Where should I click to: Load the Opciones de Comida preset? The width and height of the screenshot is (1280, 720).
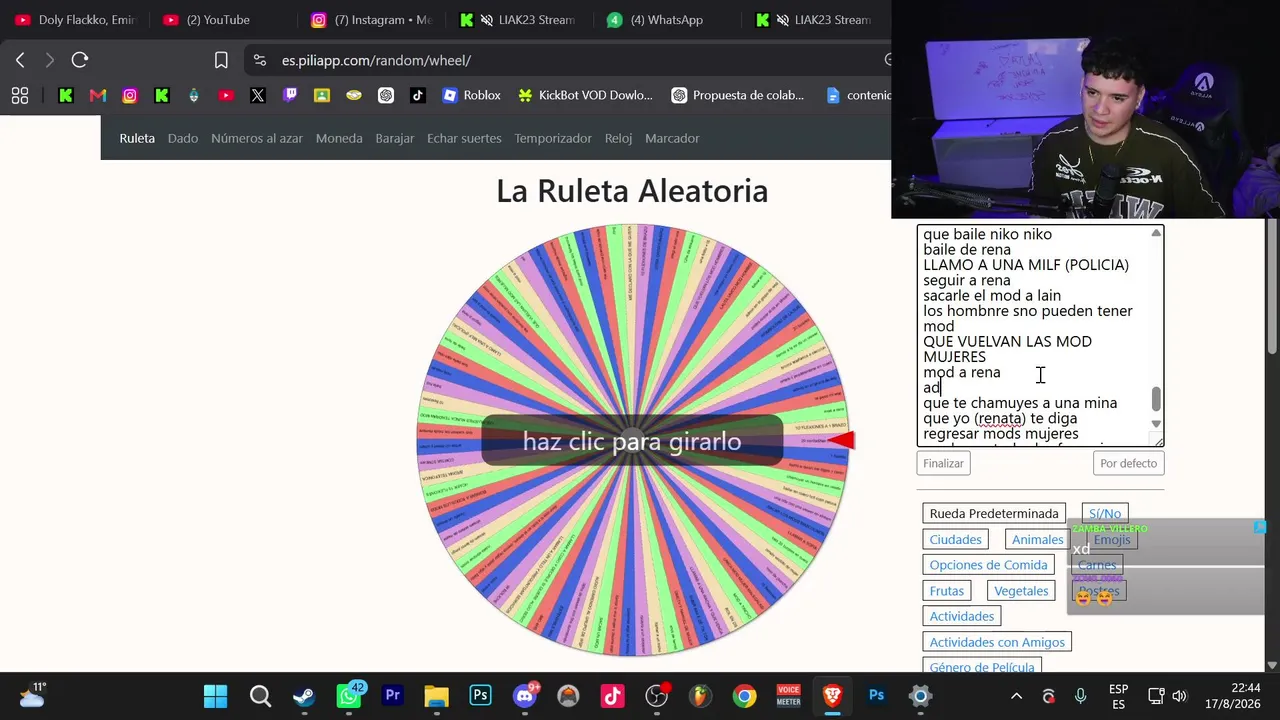pos(989,565)
